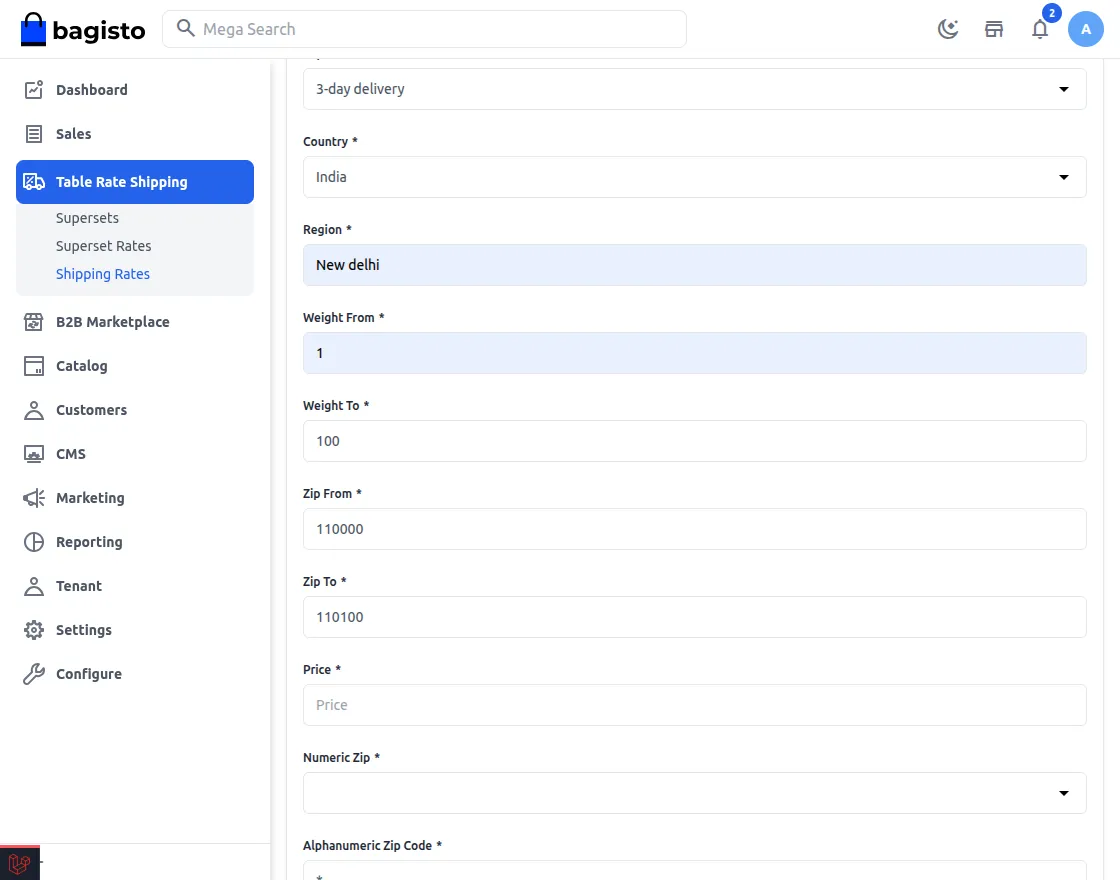Click the Reporting pie chart icon
This screenshot has height=880, width=1120.
pos(34,542)
